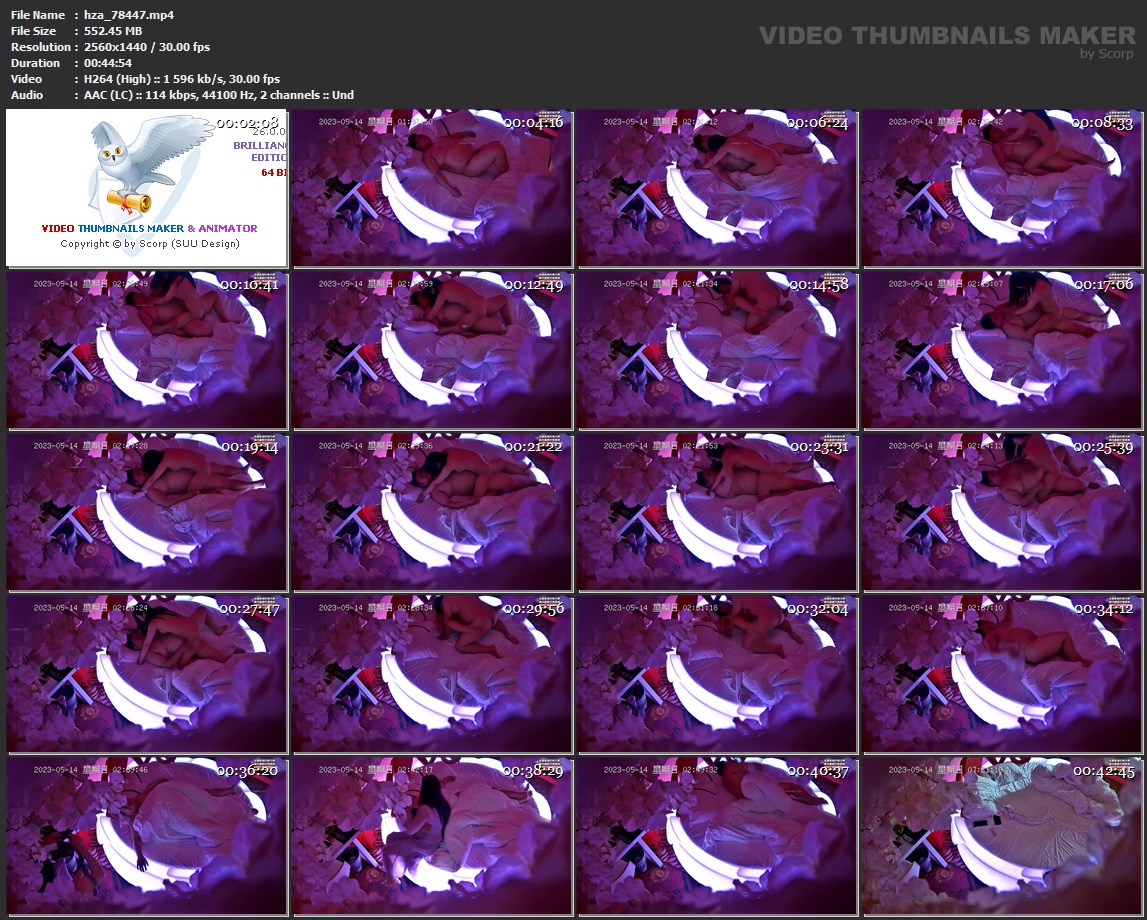Open the thumbnail marked 00:12:49
This screenshot has width=1147, height=920.
[432, 350]
